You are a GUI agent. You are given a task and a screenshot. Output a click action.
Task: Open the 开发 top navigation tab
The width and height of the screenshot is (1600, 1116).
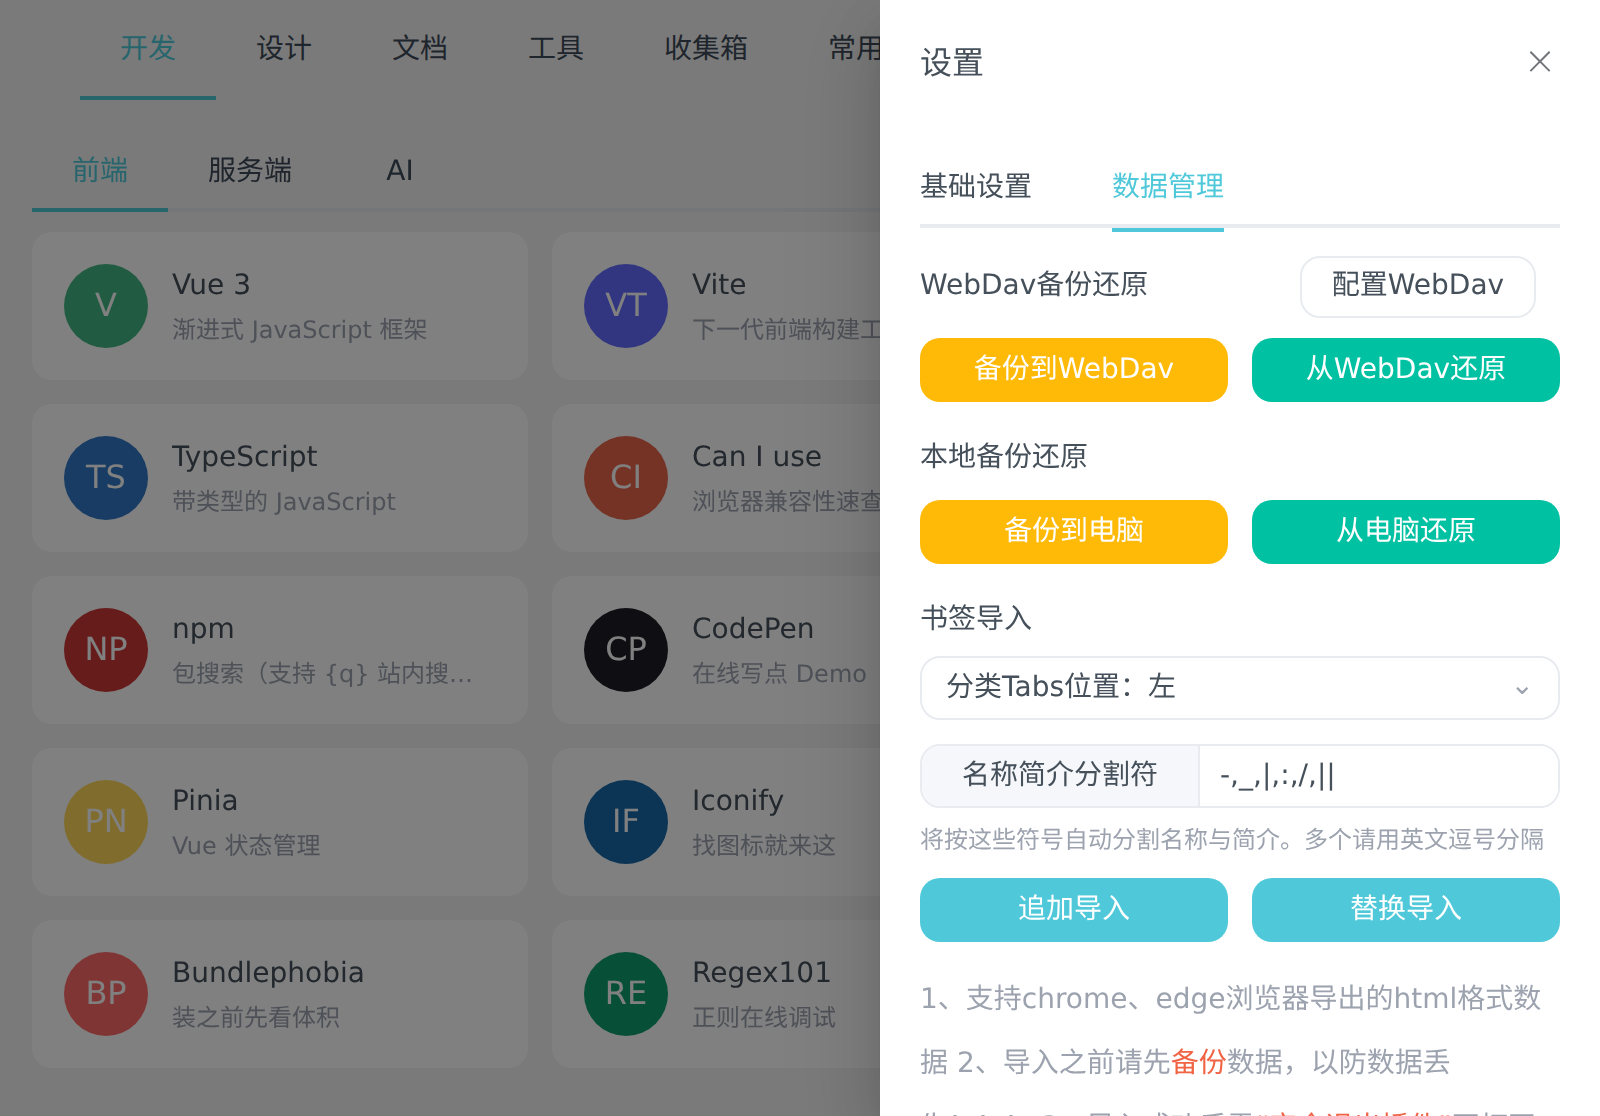(x=148, y=48)
